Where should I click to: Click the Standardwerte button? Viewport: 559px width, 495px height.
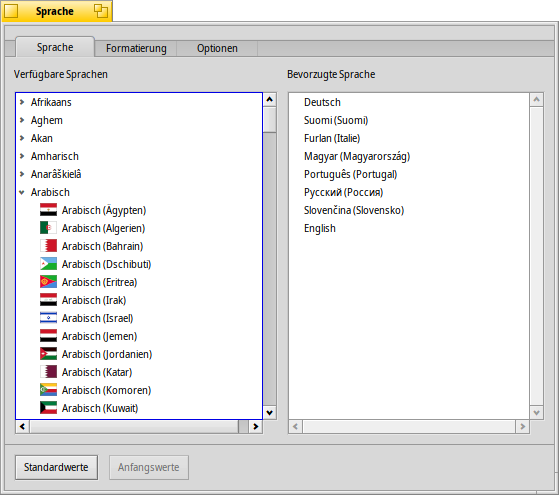tap(56, 467)
